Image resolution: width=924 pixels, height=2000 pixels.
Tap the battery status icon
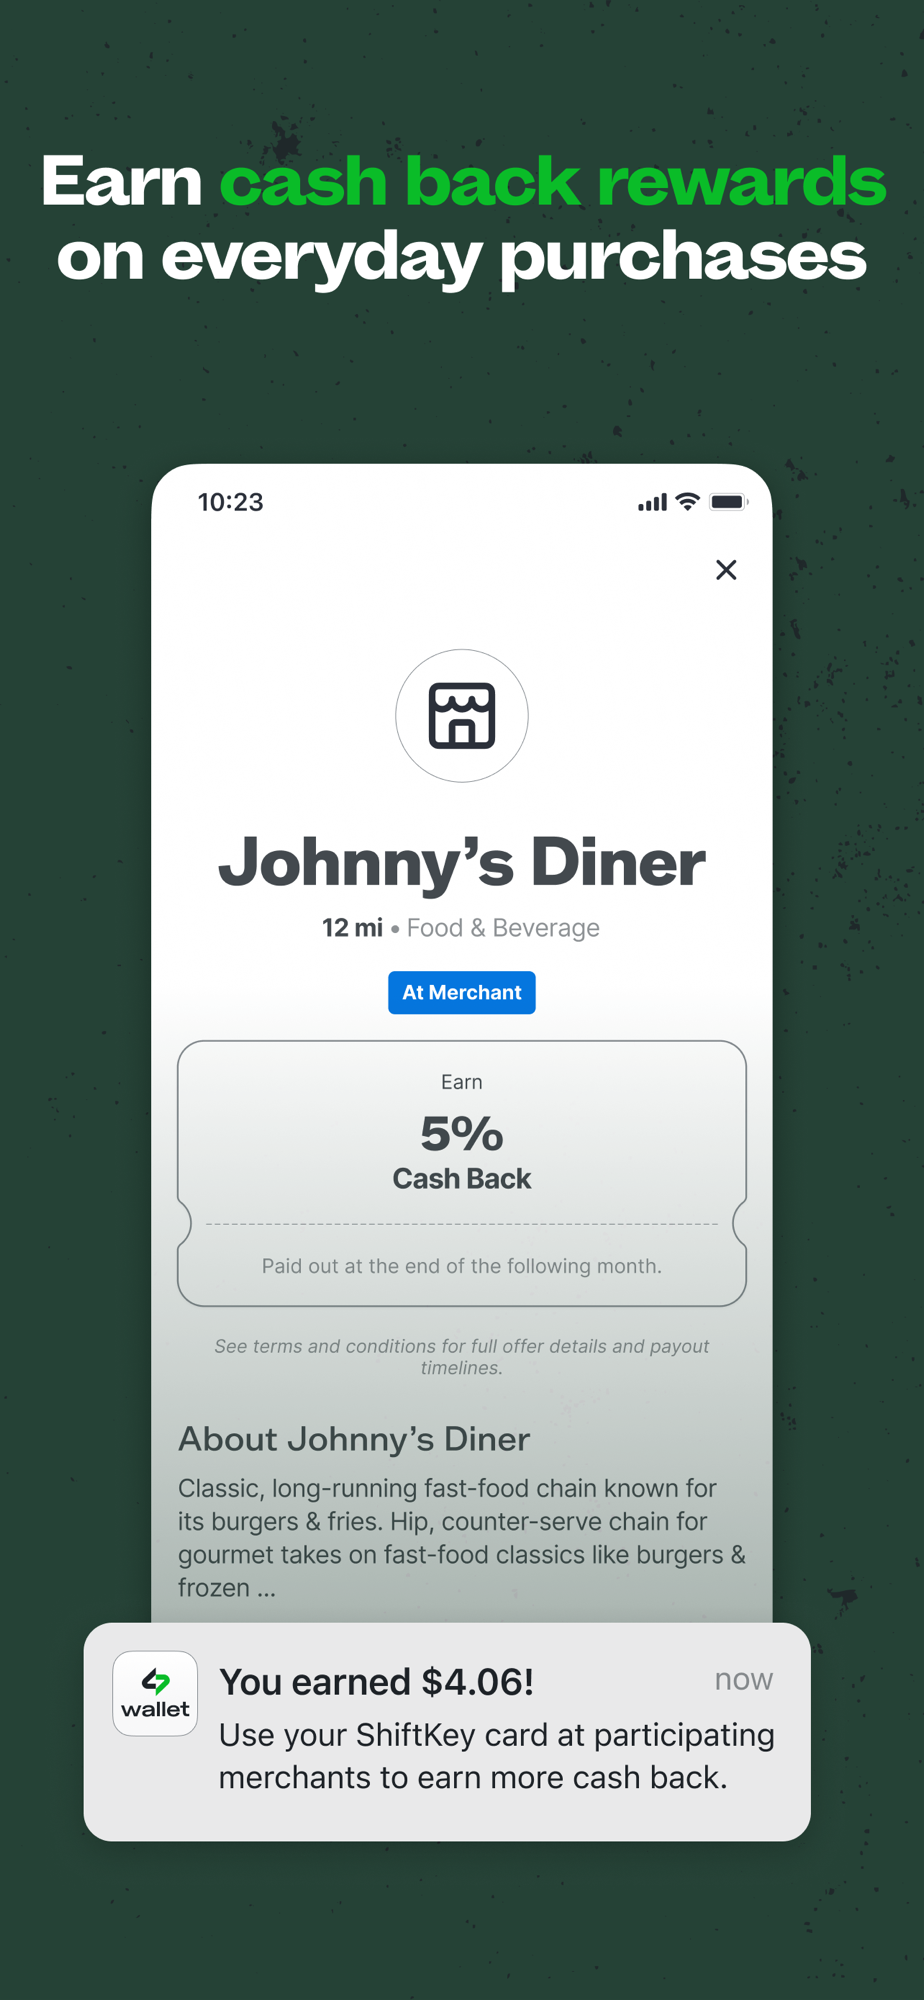pos(728,502)
